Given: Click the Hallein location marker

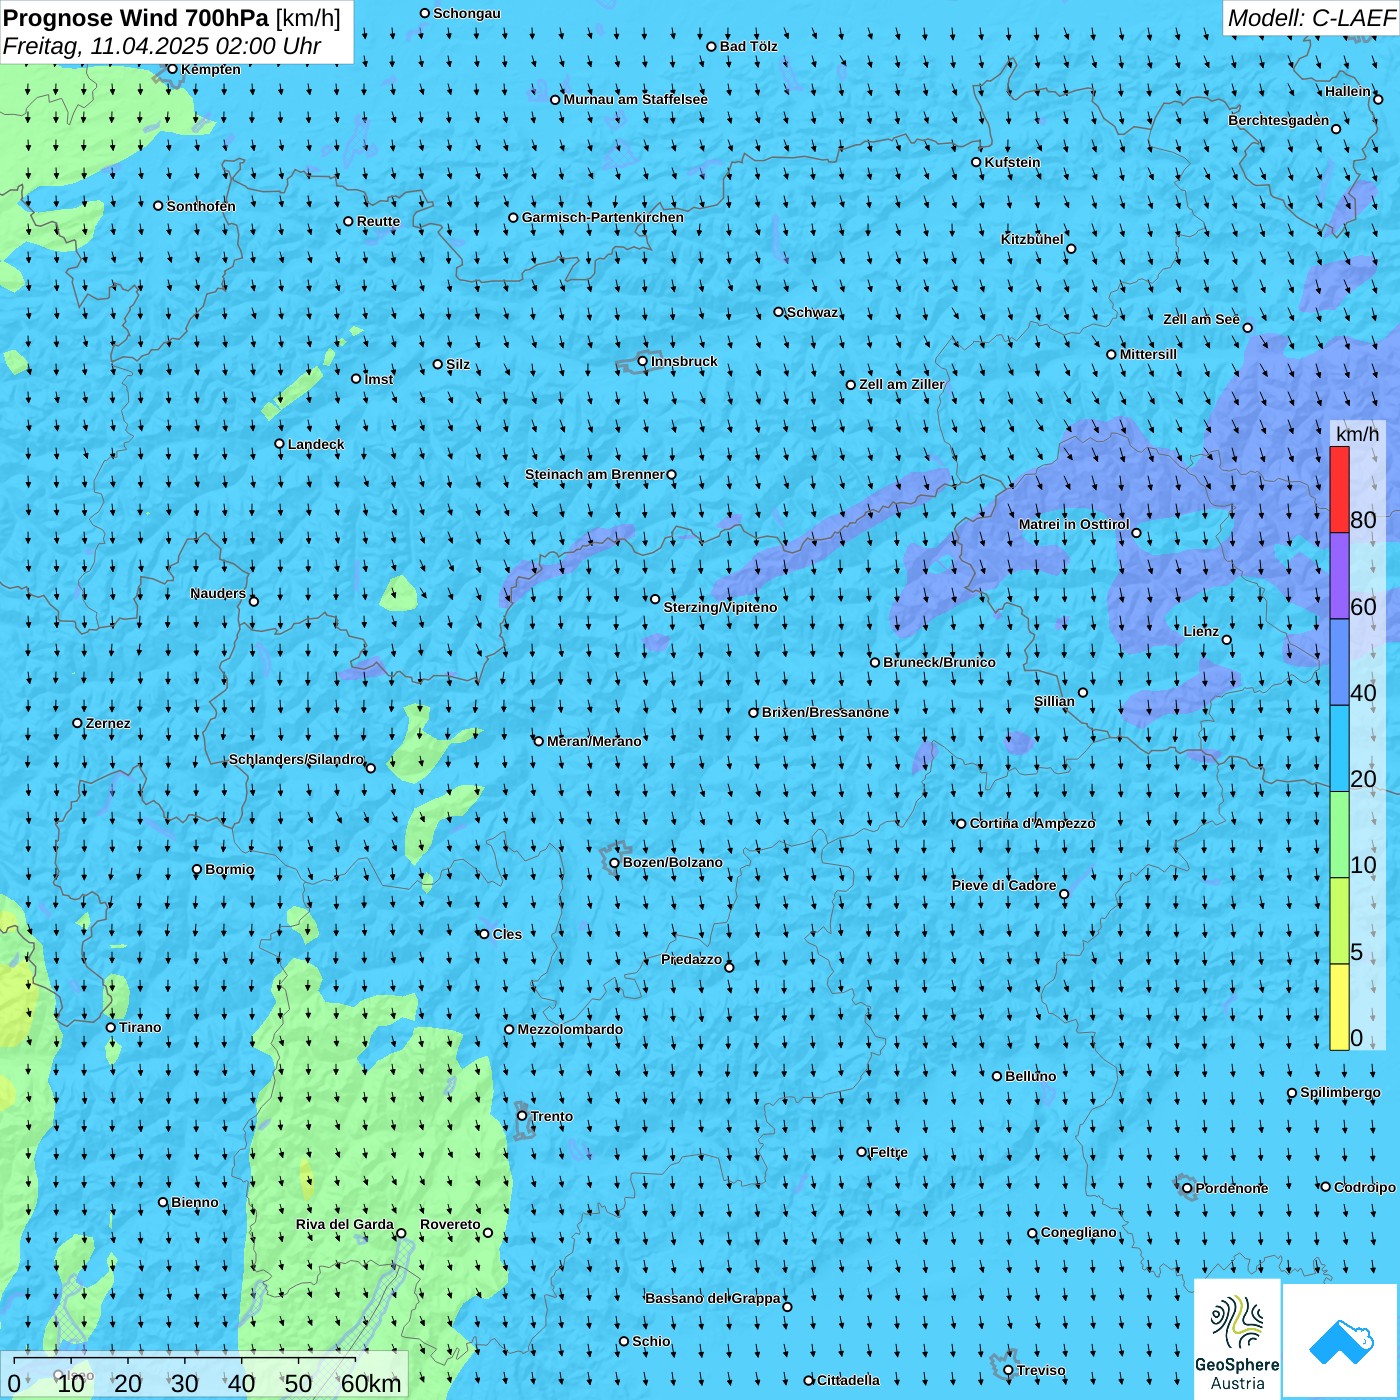Looking at the screenshot, I should 1378,99.
